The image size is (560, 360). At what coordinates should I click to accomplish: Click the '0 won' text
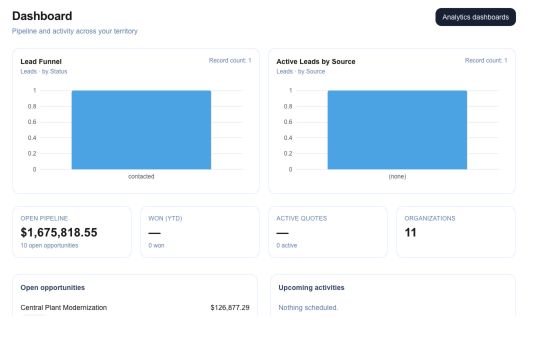coord(156,245)
